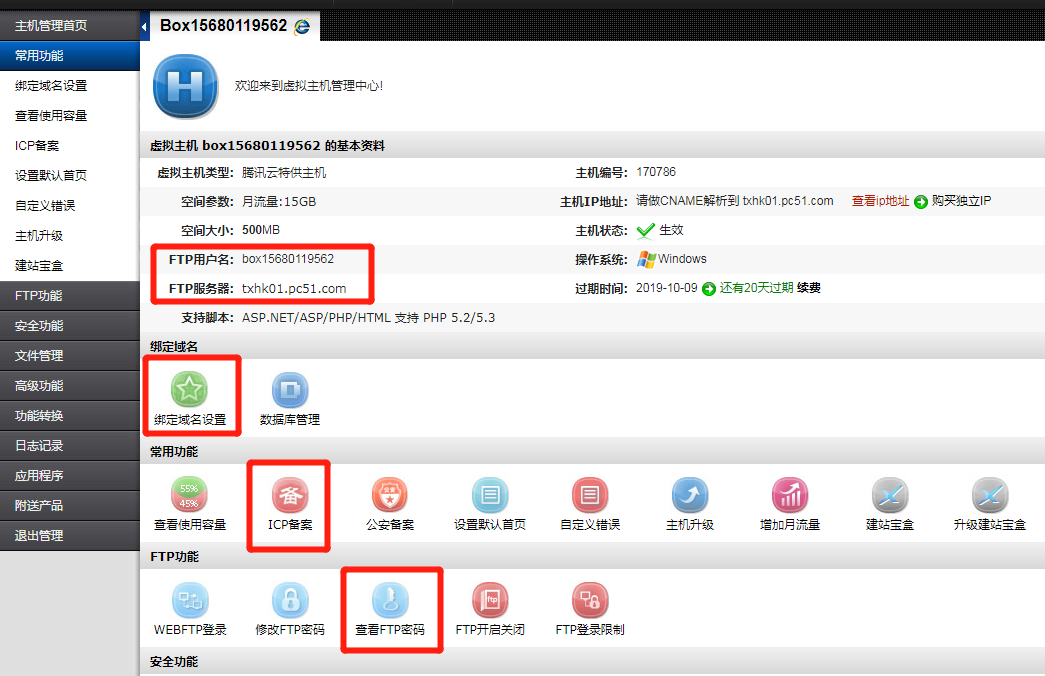Open the 数据库管理 icon
The image size is (1045, 676).
tap(290, 389)
